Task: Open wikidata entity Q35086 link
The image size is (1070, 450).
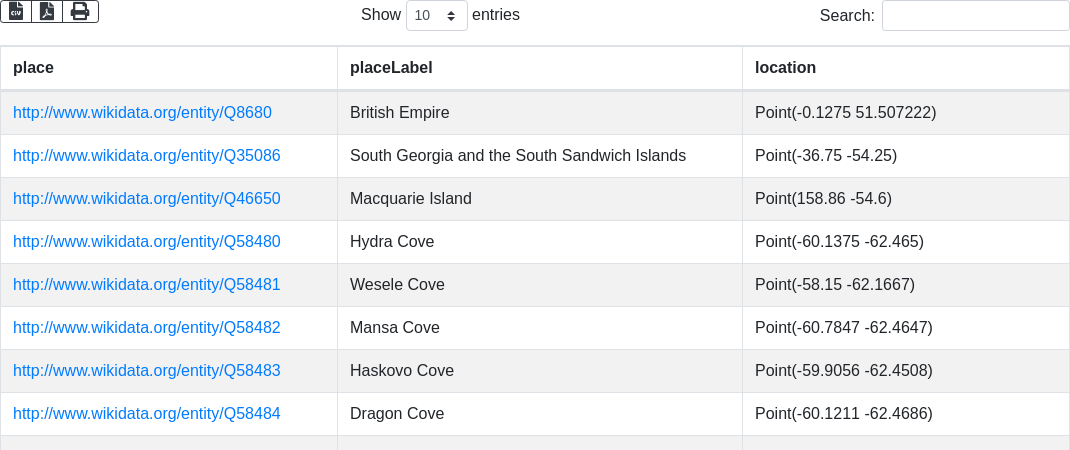Action: coord(147,156)
